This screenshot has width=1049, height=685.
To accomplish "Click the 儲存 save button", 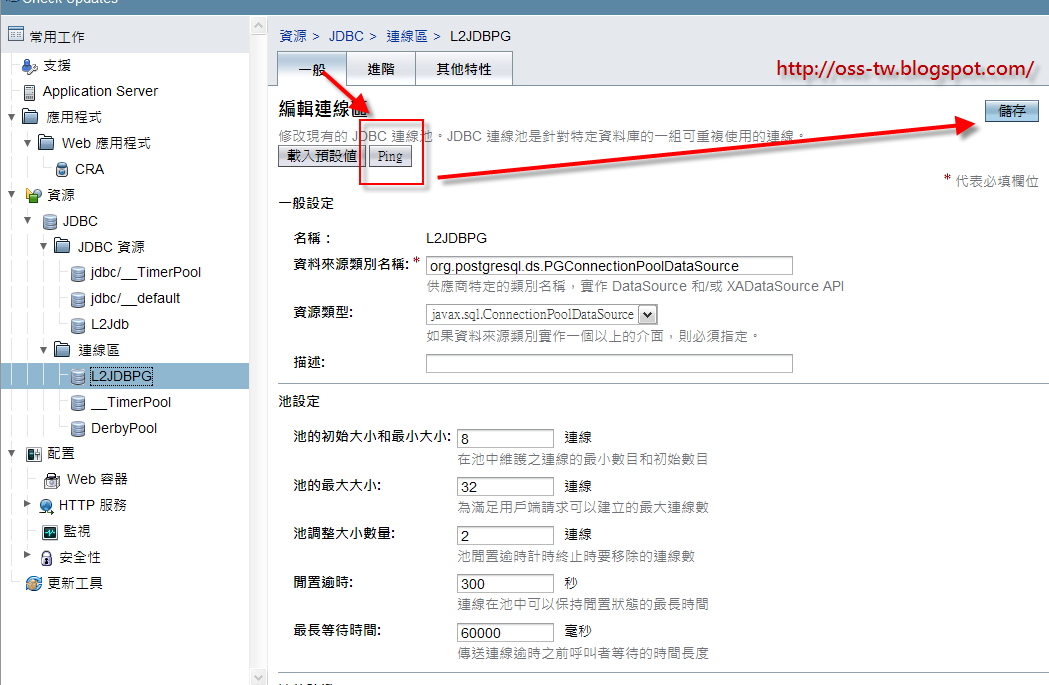I will (x=1012, y=111).
